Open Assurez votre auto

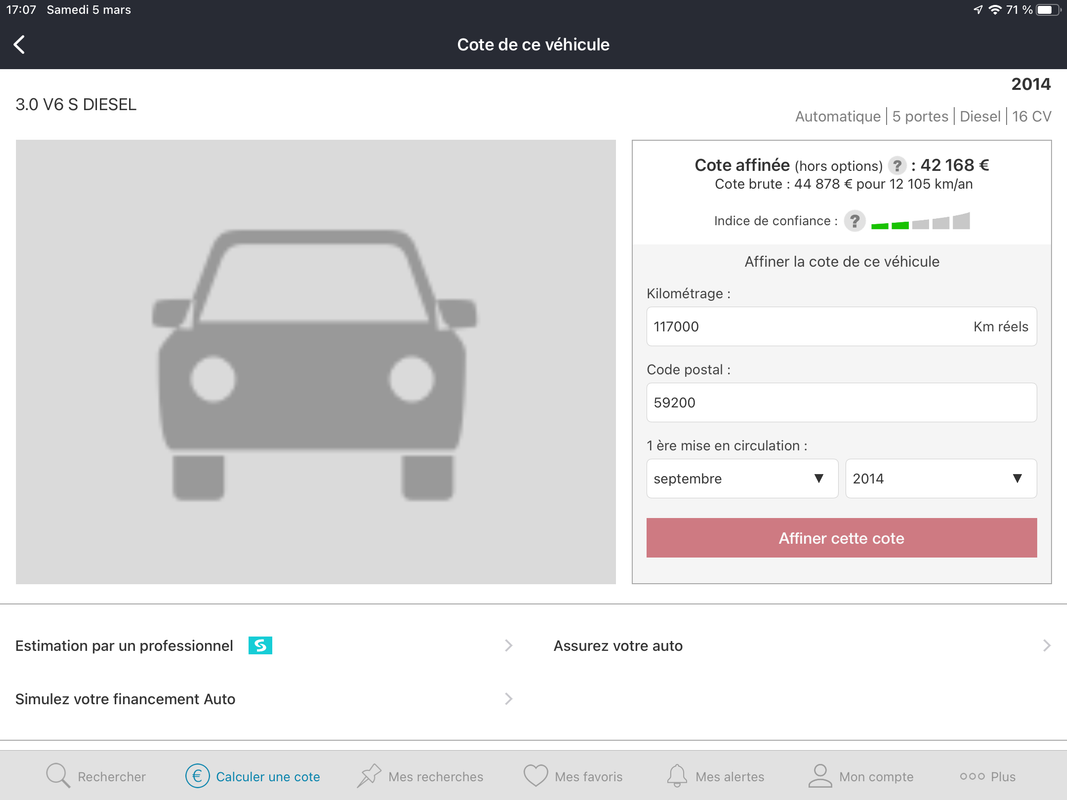[x=803, y=646]
